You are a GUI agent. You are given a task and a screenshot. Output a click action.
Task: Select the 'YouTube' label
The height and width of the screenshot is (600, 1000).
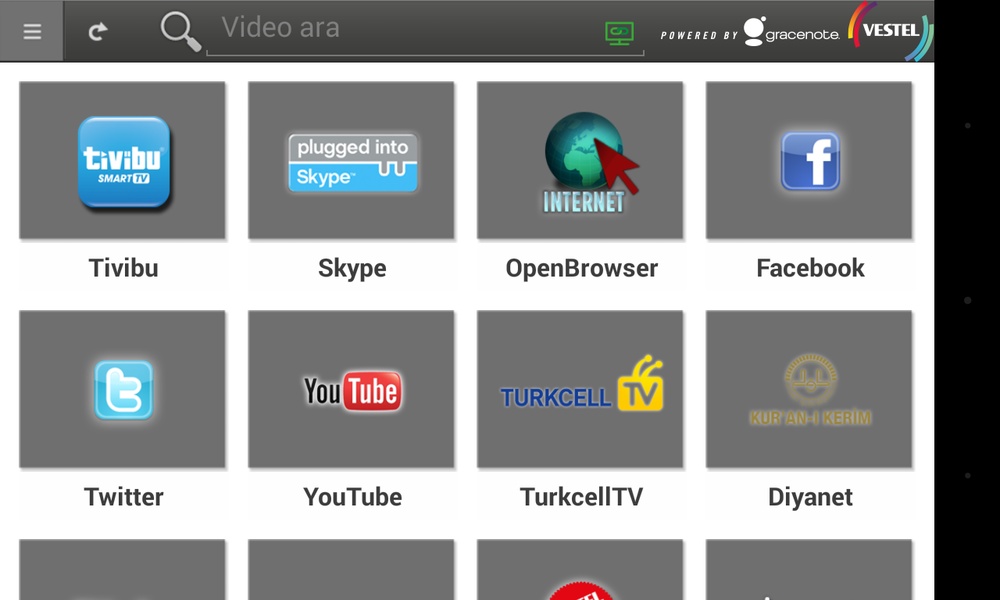click(x=353, y=497)
